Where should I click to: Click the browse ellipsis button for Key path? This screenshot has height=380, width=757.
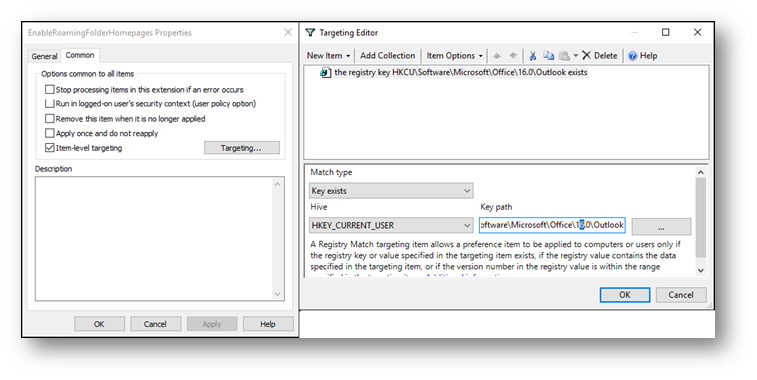[661, 226]
